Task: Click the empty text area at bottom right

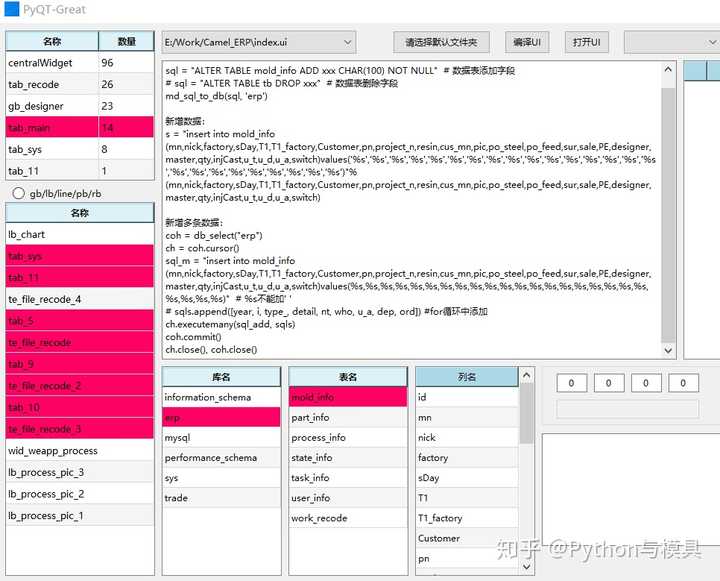Action: [x=631, y=489]
